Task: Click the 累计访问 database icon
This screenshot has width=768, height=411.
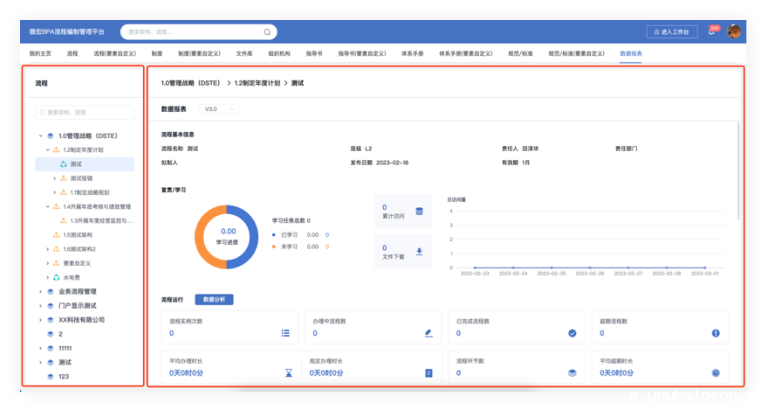Action: click(x=419, y=210)
